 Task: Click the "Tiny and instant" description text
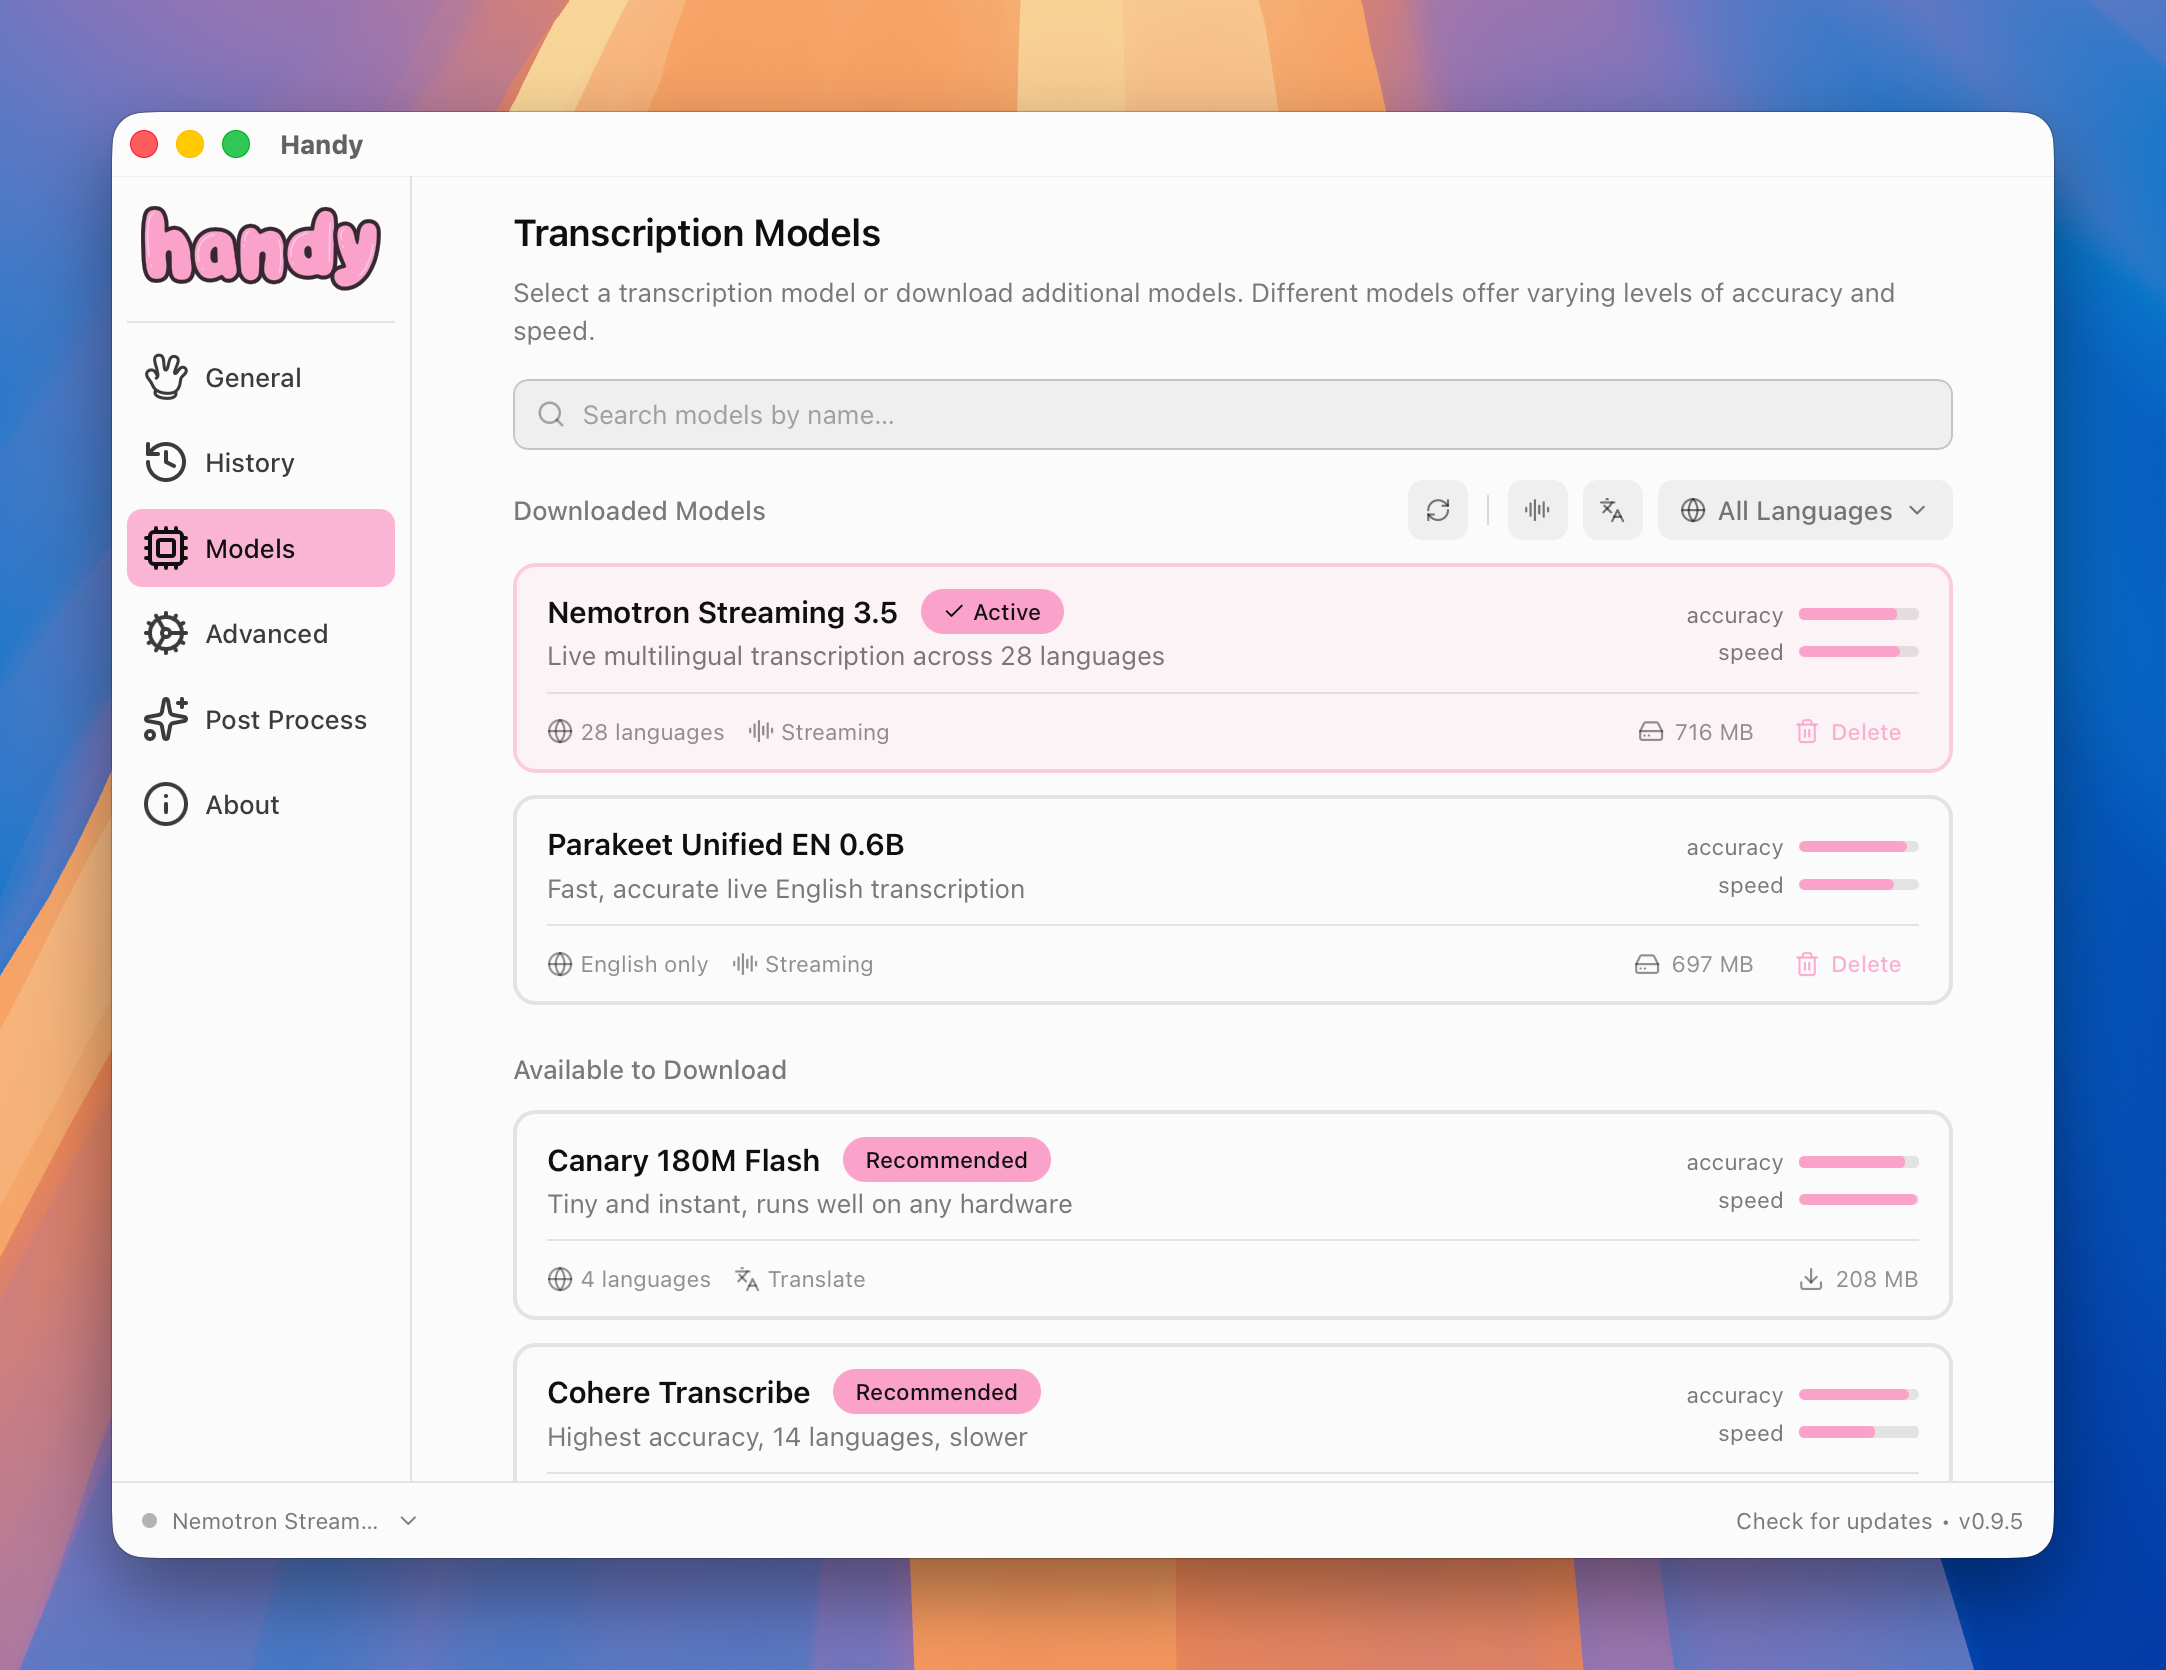pyautogui.click(x=810, y=1204)
